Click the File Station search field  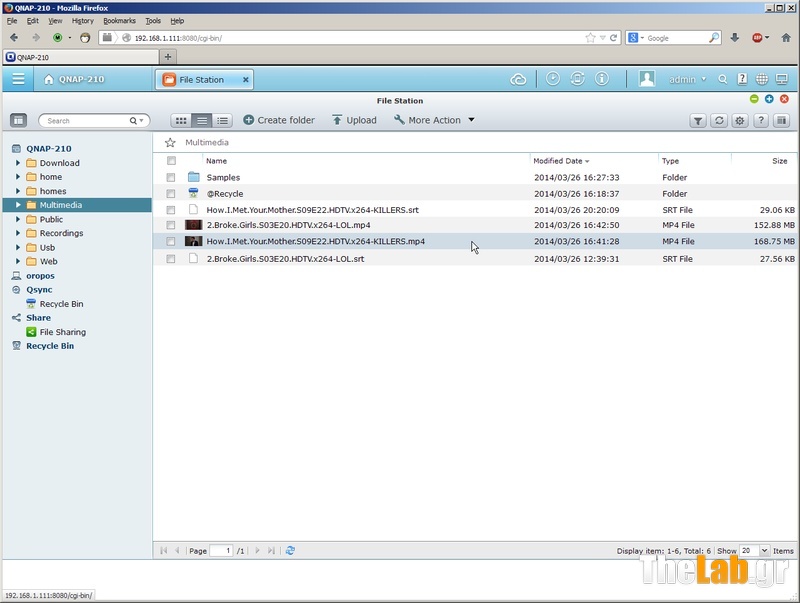pos(87,121)
